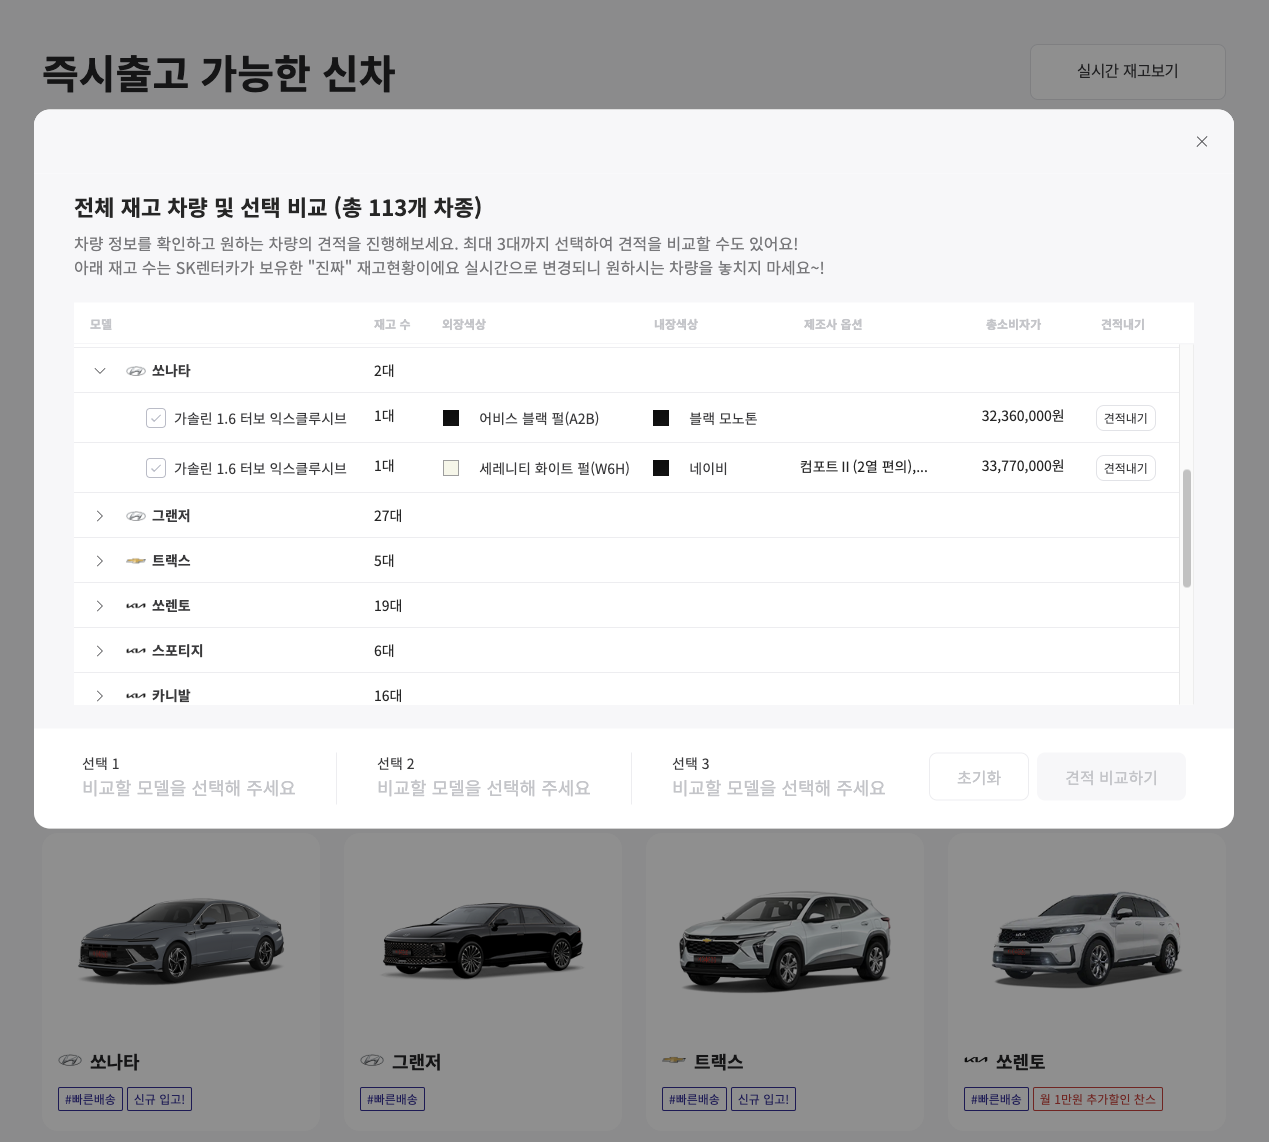Click the 견적내기 column header
Screen dimensions: 1269x1142
pos(1123,325)
